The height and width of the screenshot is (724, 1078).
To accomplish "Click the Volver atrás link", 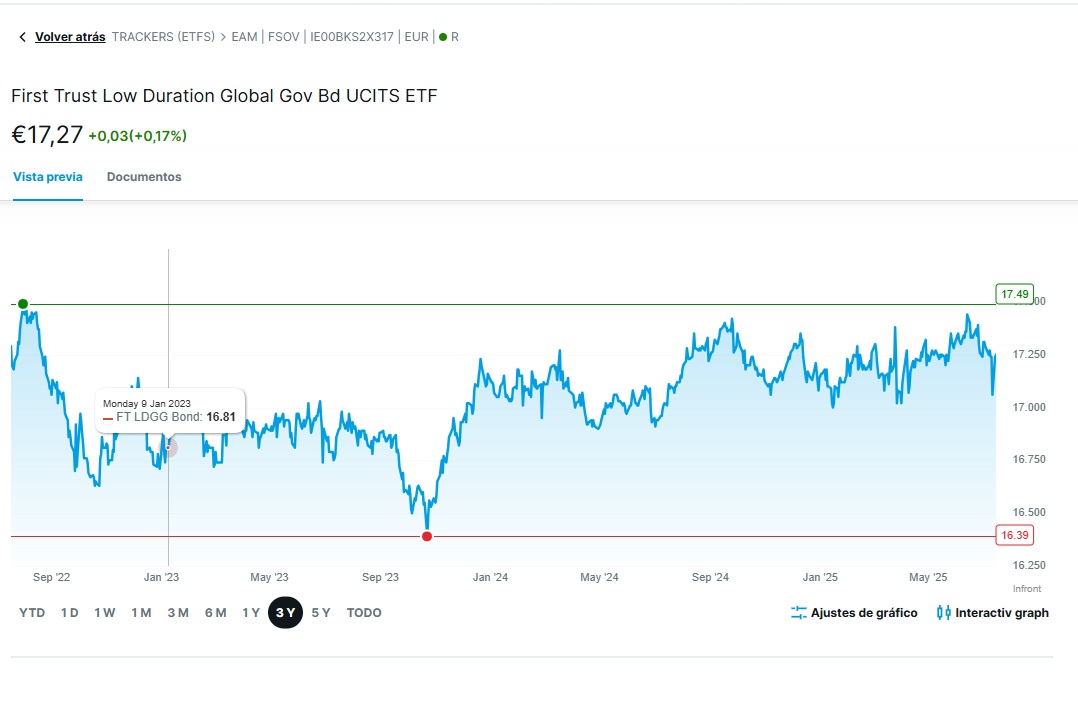I will [x=71, y=36].
